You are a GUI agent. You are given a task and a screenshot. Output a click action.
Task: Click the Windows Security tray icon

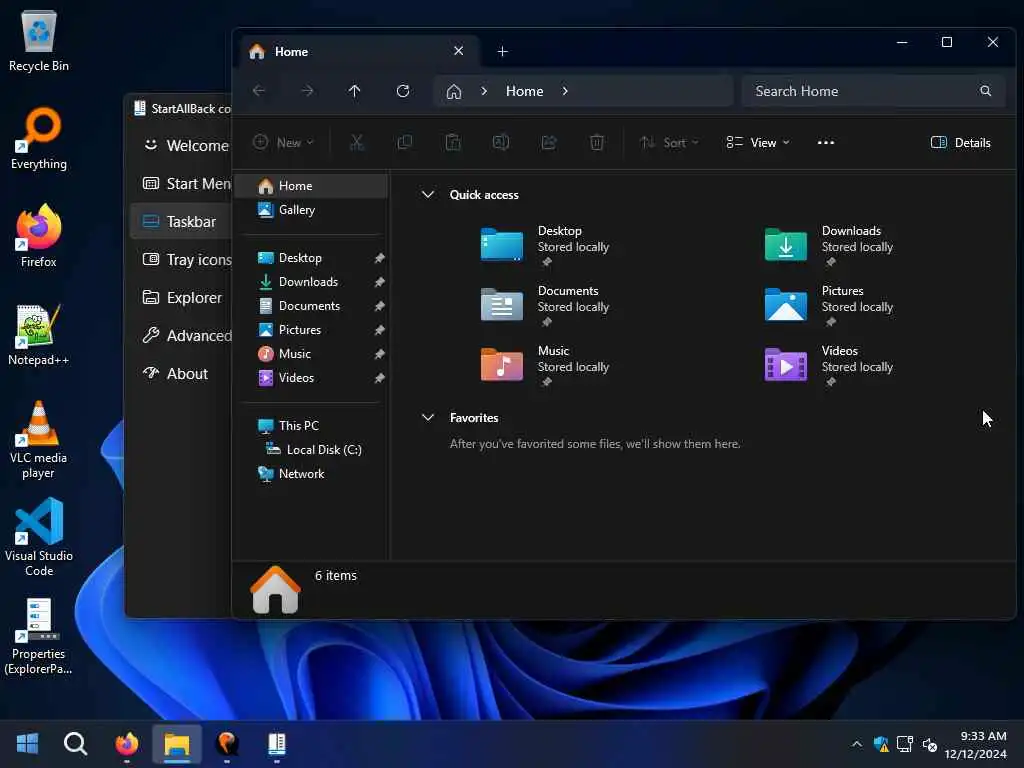pos(881,744)
